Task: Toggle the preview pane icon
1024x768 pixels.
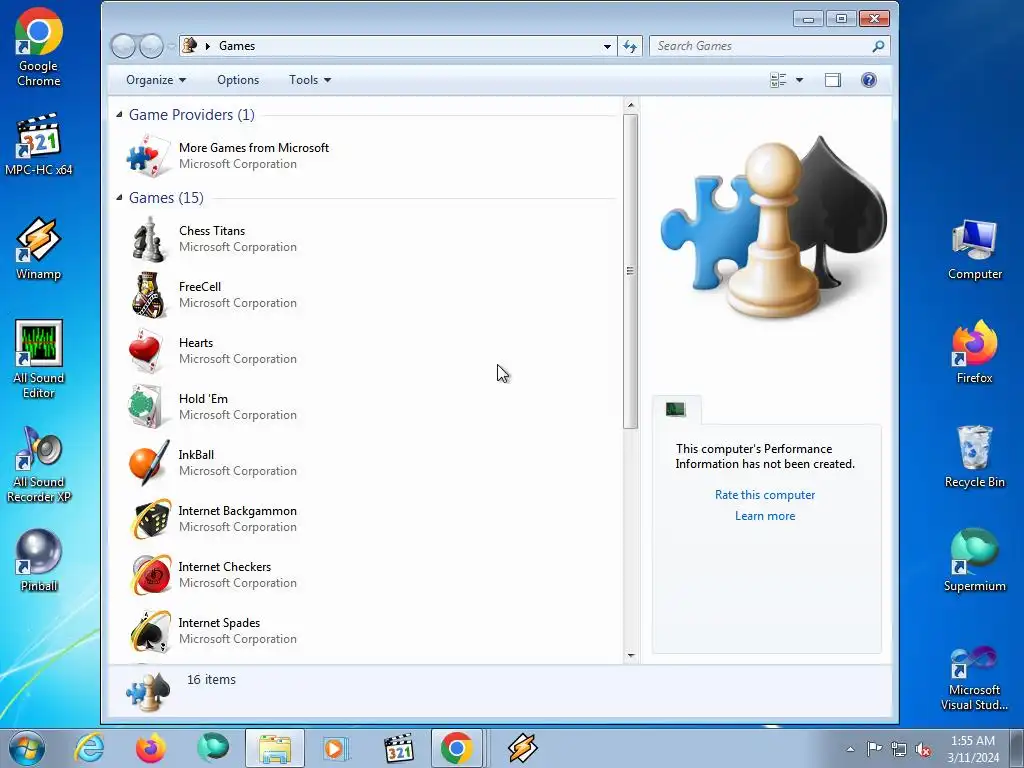Action: click(833, 80)
